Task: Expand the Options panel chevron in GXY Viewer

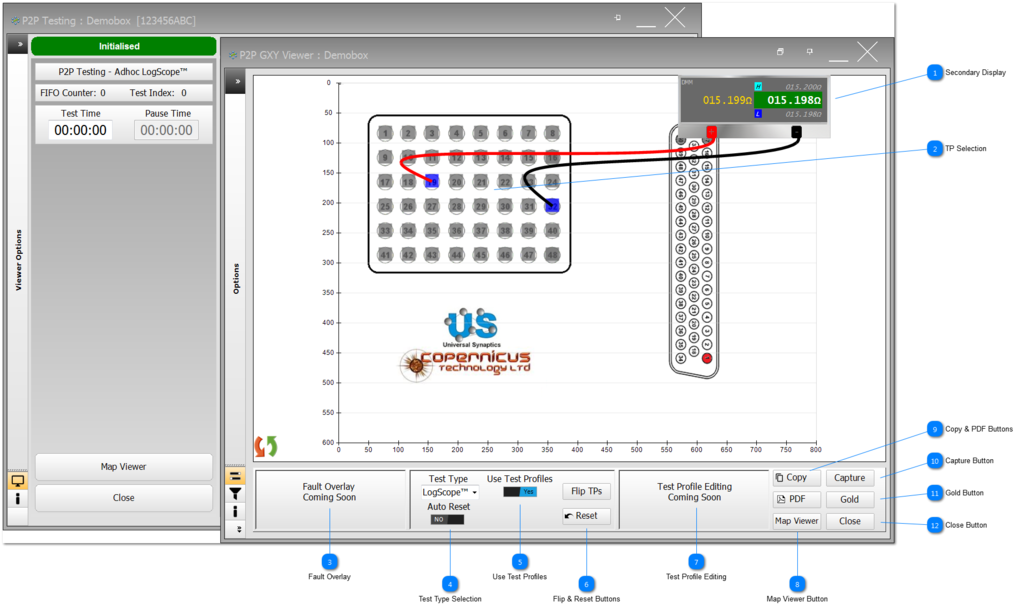Action: click(x=235, y=82)
